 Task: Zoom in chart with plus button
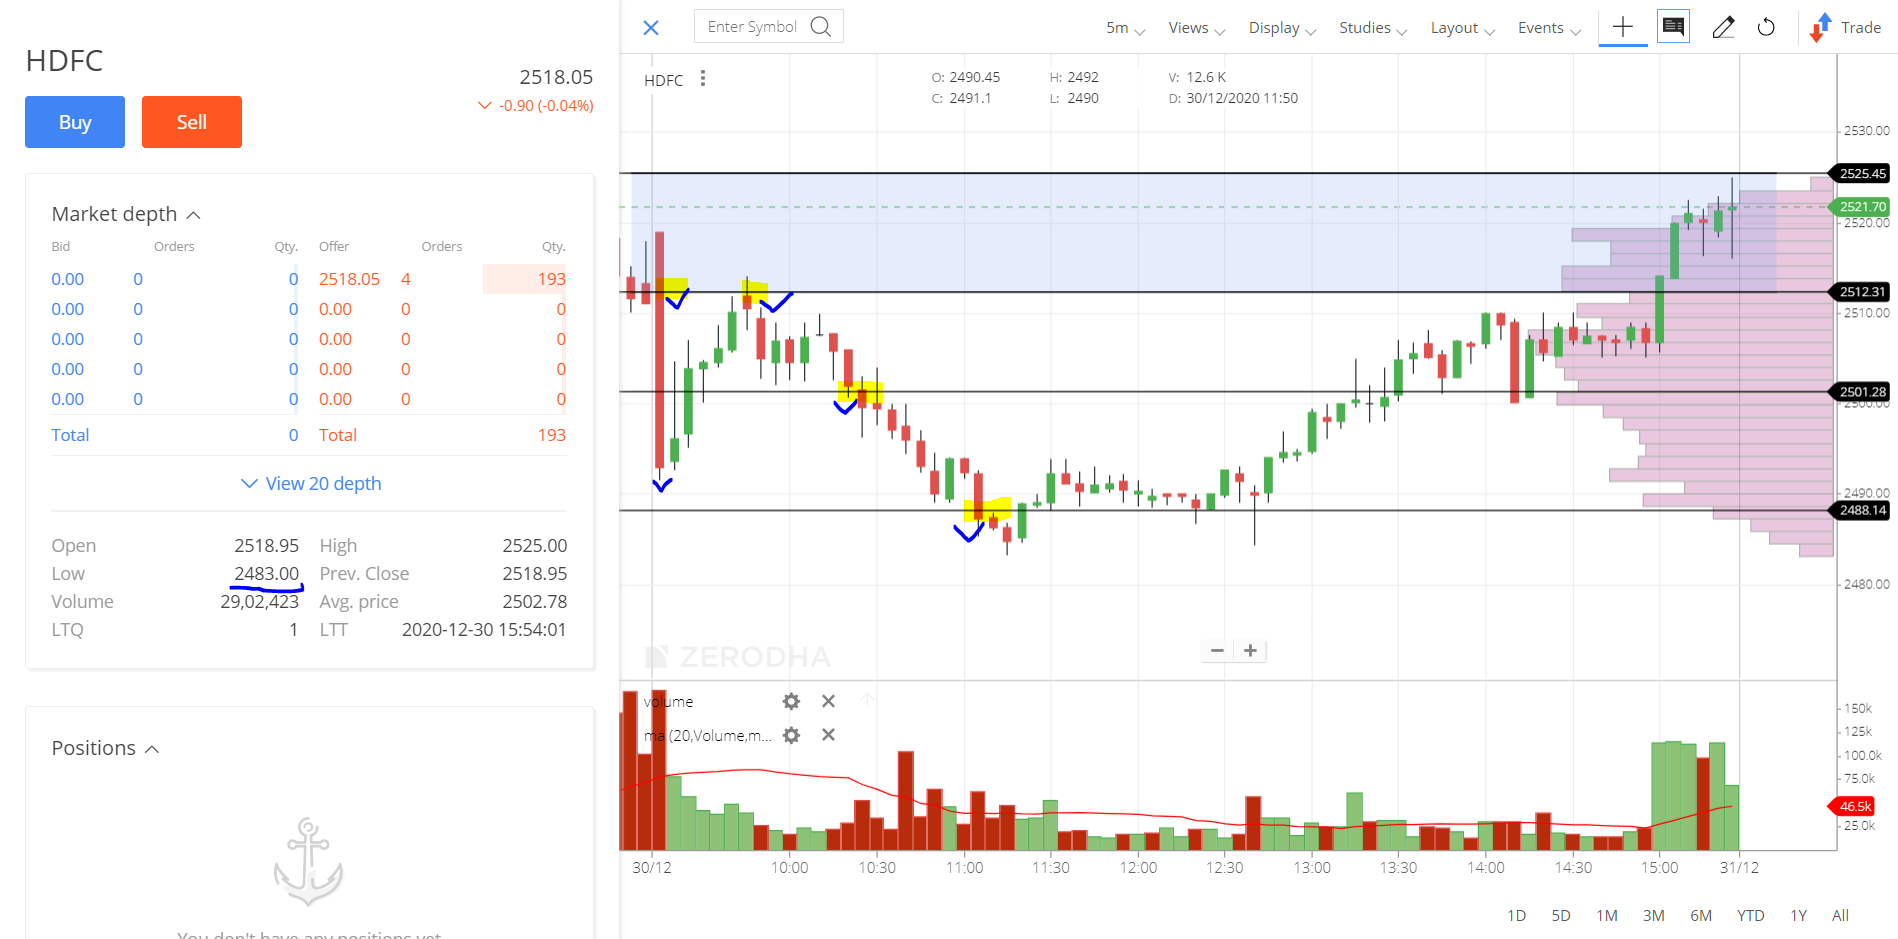point(1250,650)
